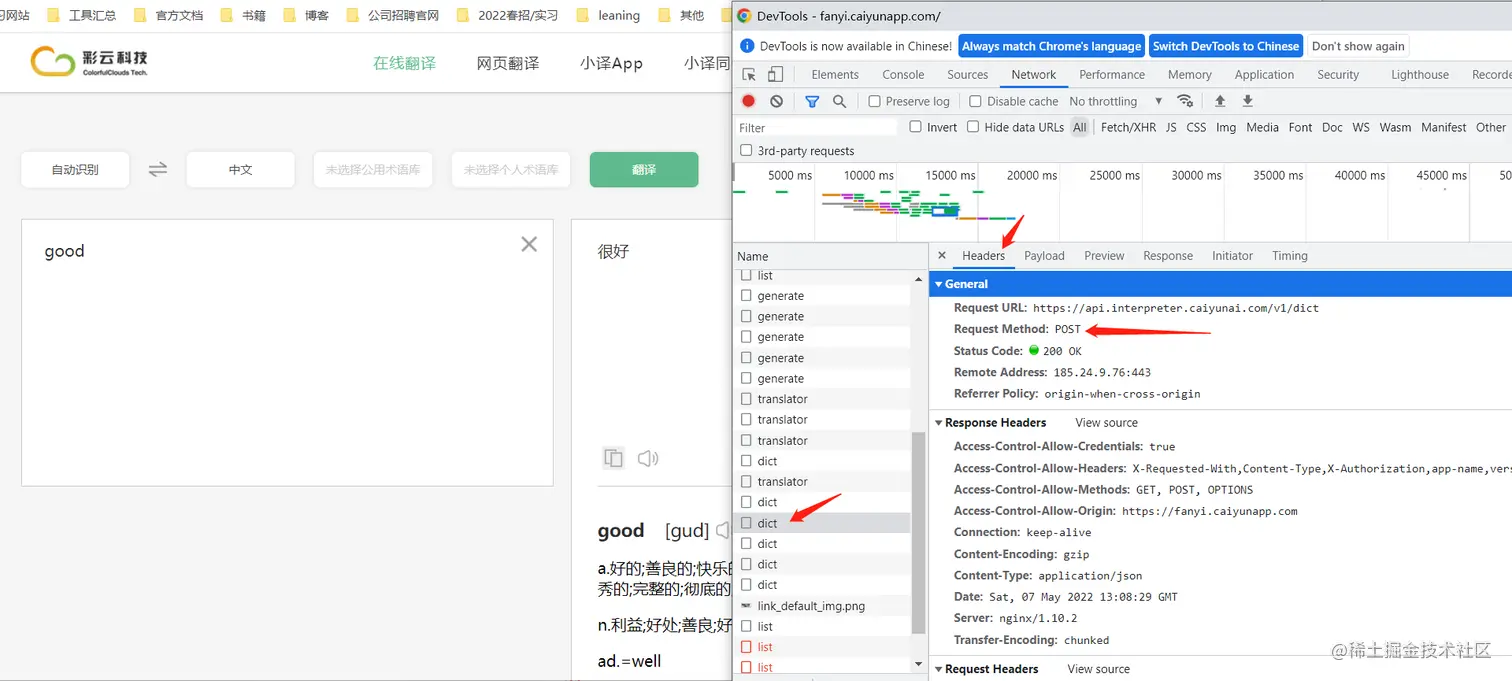Click 20000 ms timeline marker
Screen dimensions: 1512x681
(1031, 175)
